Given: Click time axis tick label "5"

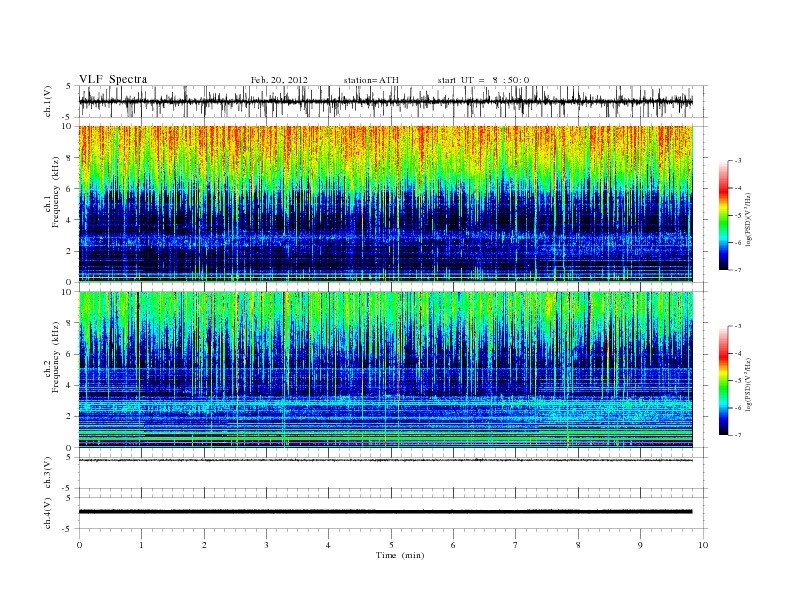Looking at the screenshot, I should click(391, 545).
